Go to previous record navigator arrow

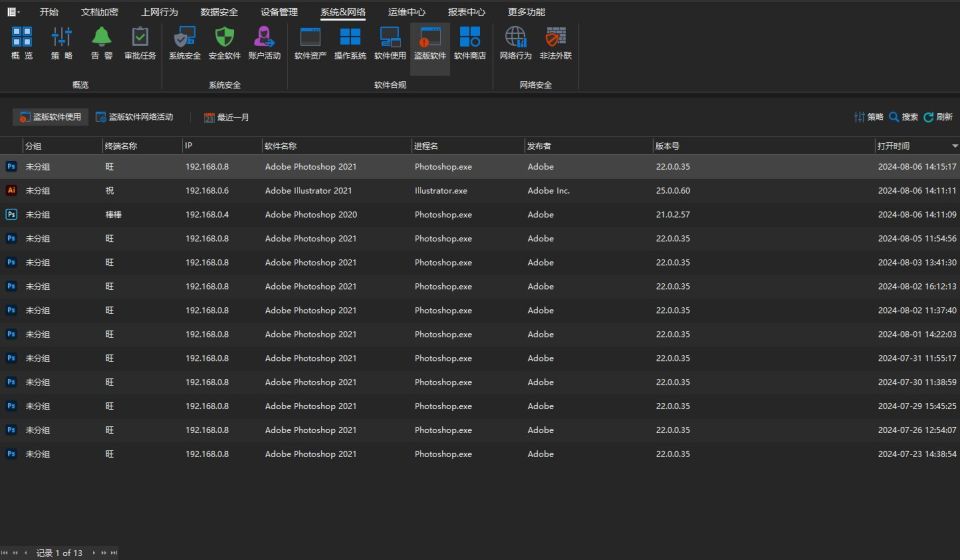point(26,553)
